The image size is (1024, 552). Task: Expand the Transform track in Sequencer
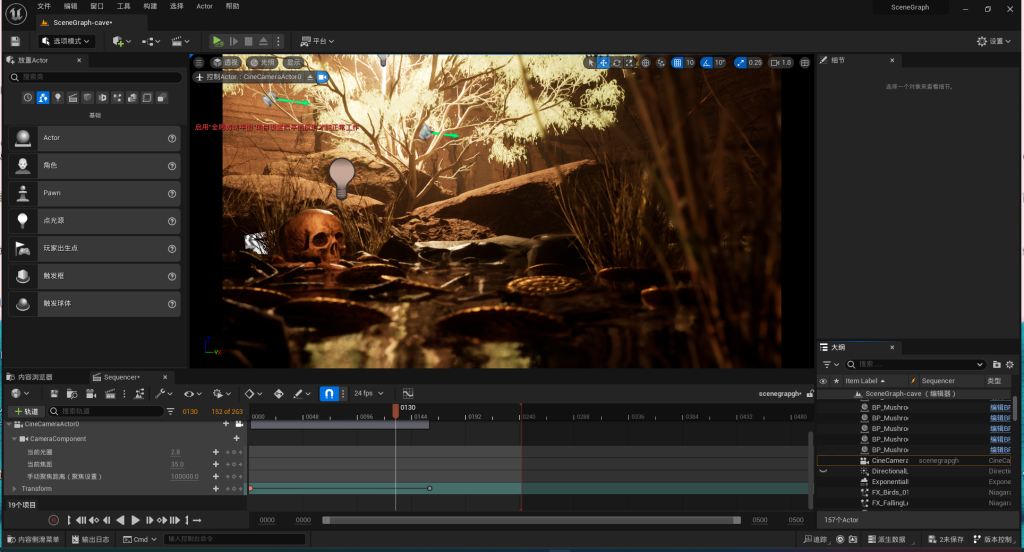pyautogui.click(x=14, y=489)
